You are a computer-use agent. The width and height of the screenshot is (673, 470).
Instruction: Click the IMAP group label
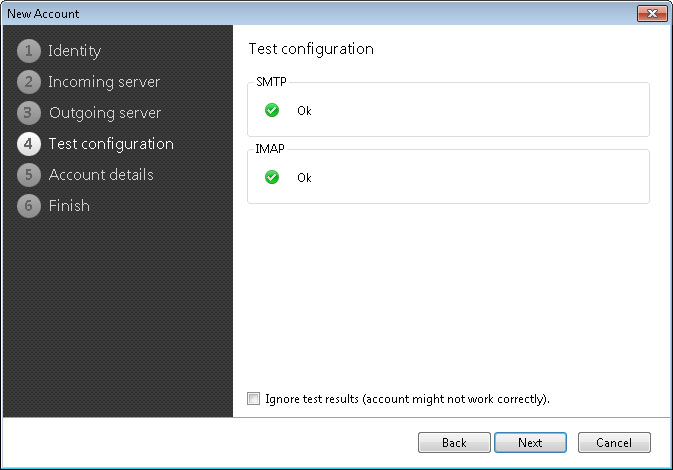pos(270,149)
